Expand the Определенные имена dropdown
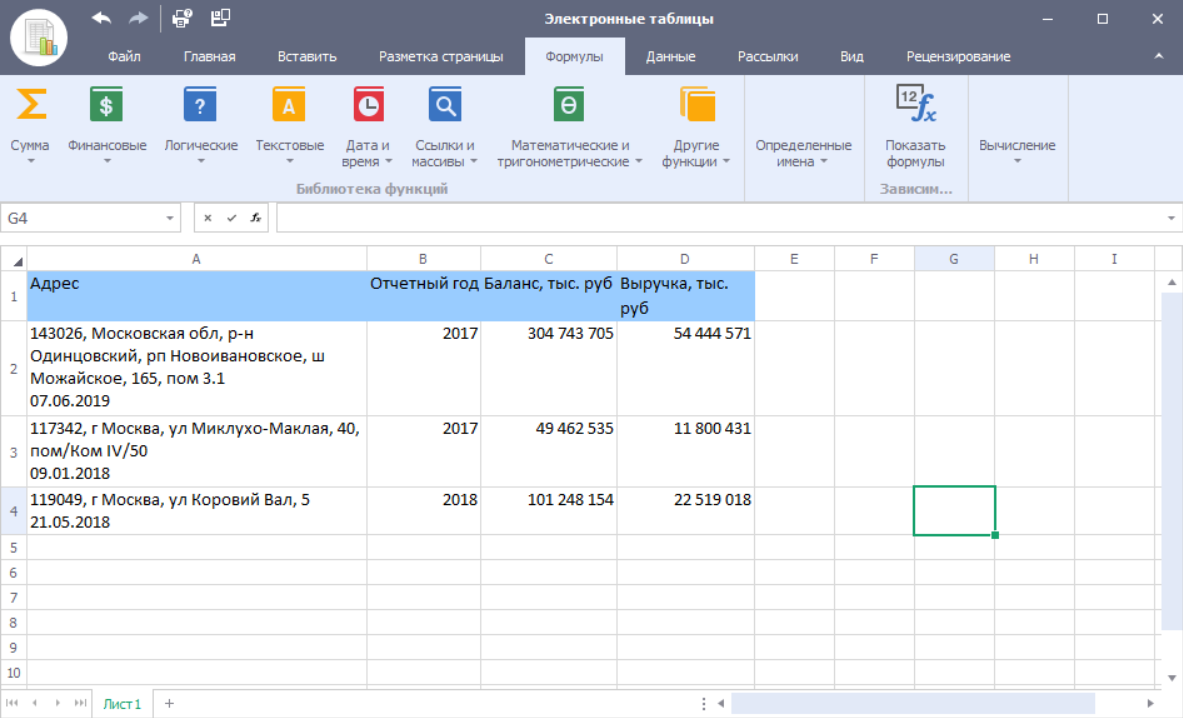 803,153
